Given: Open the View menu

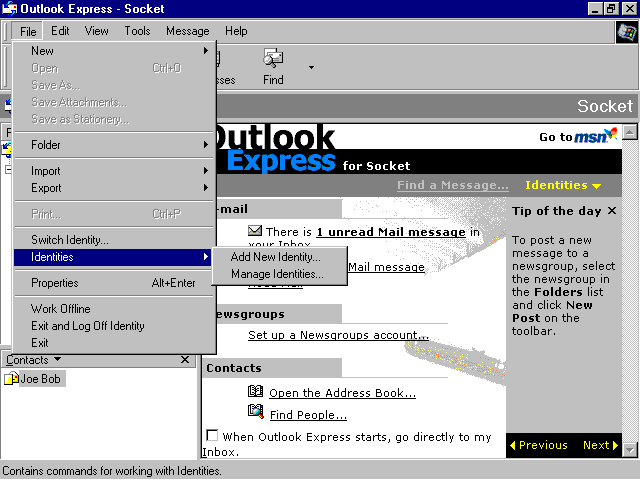Looking at the screenshot, I should coord(96,31).
